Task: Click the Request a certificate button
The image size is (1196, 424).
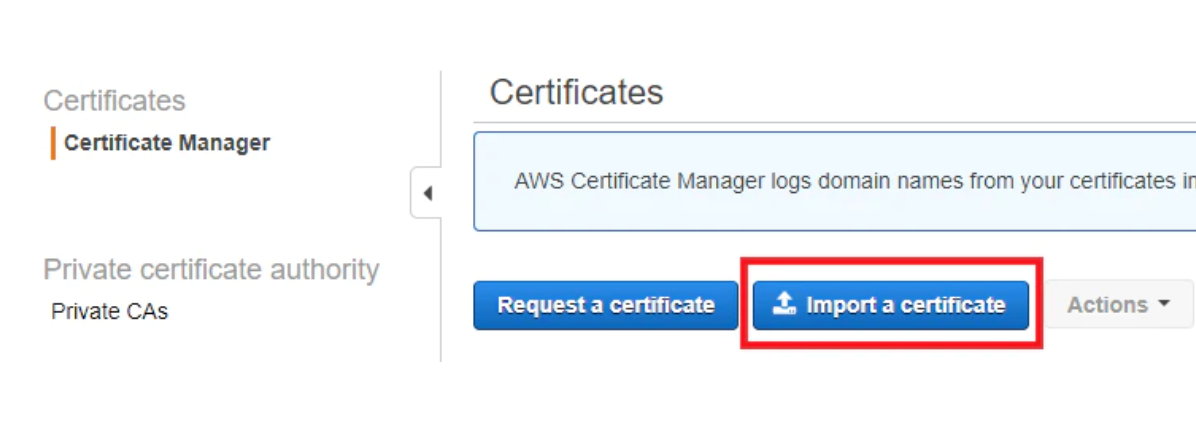Action: tap(606, 305)
